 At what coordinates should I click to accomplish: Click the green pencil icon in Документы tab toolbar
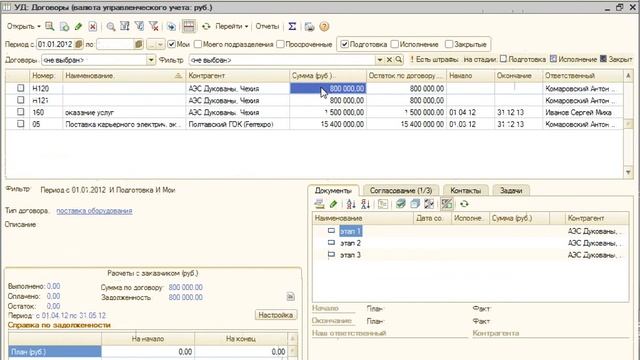click(x=333, y=204)
